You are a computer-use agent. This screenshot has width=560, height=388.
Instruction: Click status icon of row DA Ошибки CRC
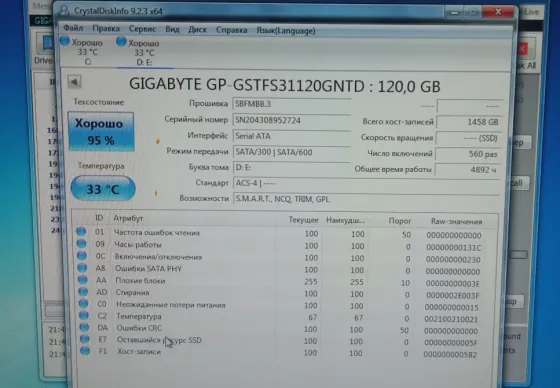coord(84,327)
